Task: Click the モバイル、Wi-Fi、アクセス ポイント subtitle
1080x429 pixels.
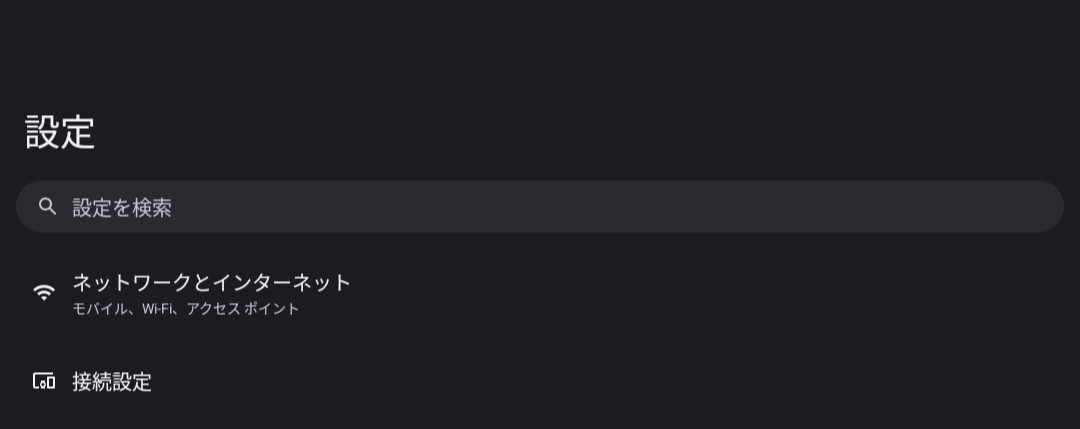Action: 186,309
